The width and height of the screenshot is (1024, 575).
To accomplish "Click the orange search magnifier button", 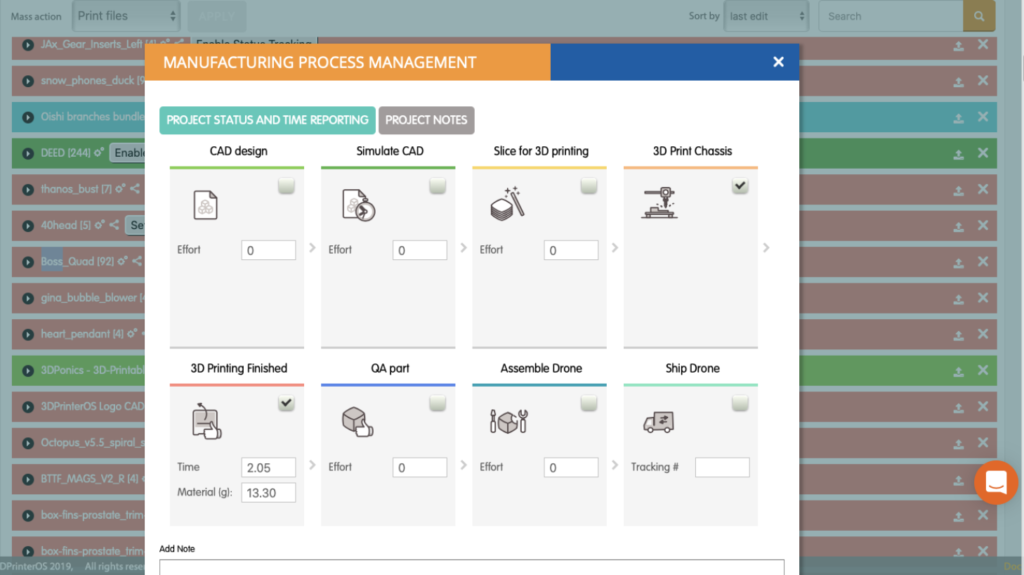I will point(978,16).
